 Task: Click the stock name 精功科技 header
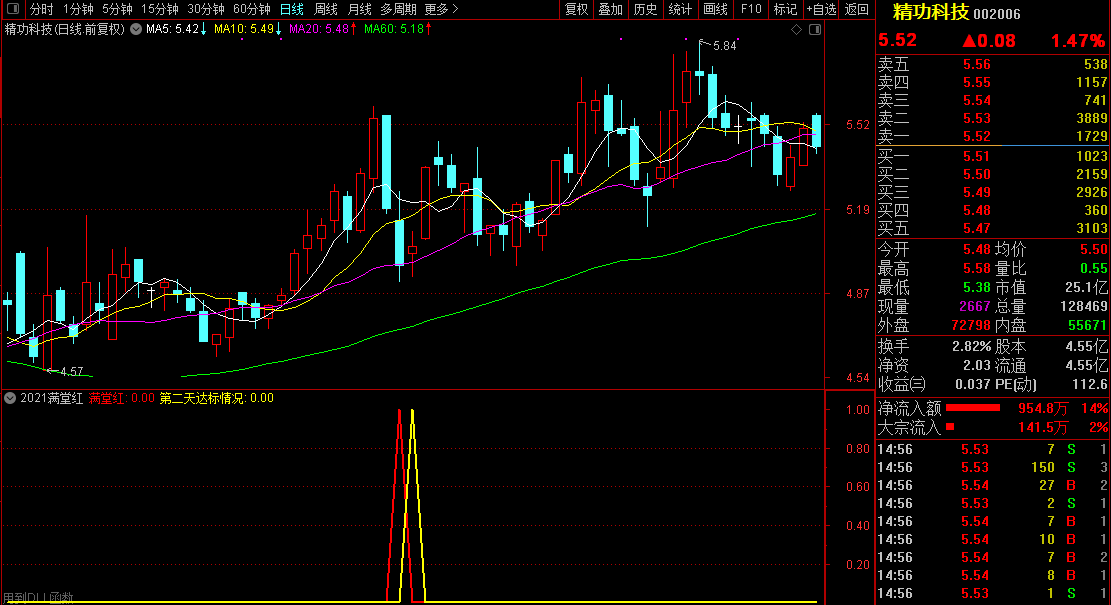(x=930, y=12)
